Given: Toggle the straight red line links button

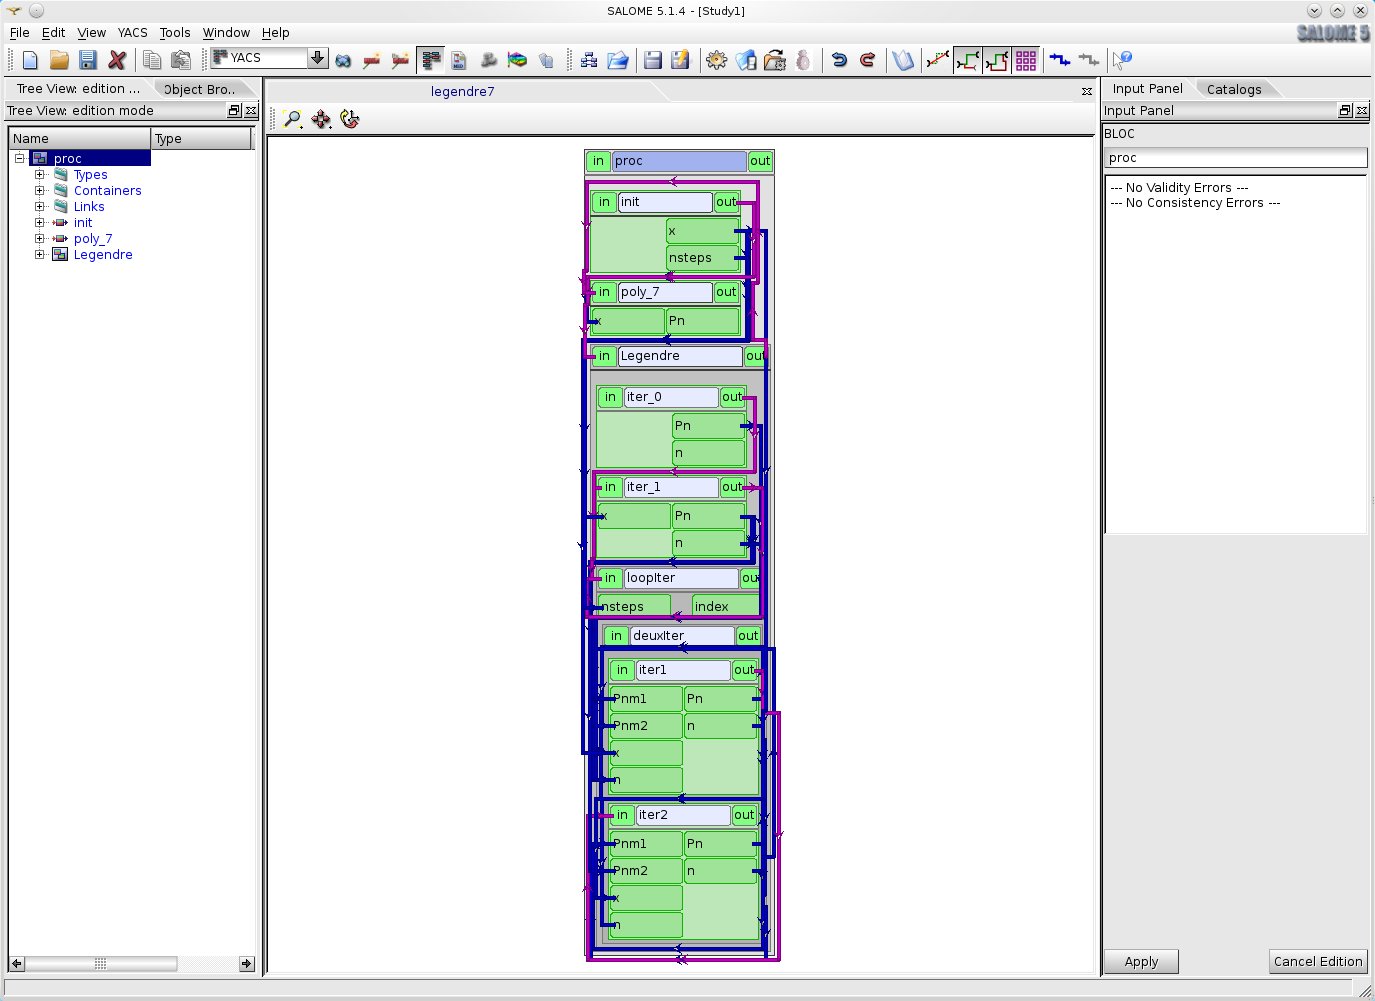Looking at the screenshot, I should coord(938,60).
